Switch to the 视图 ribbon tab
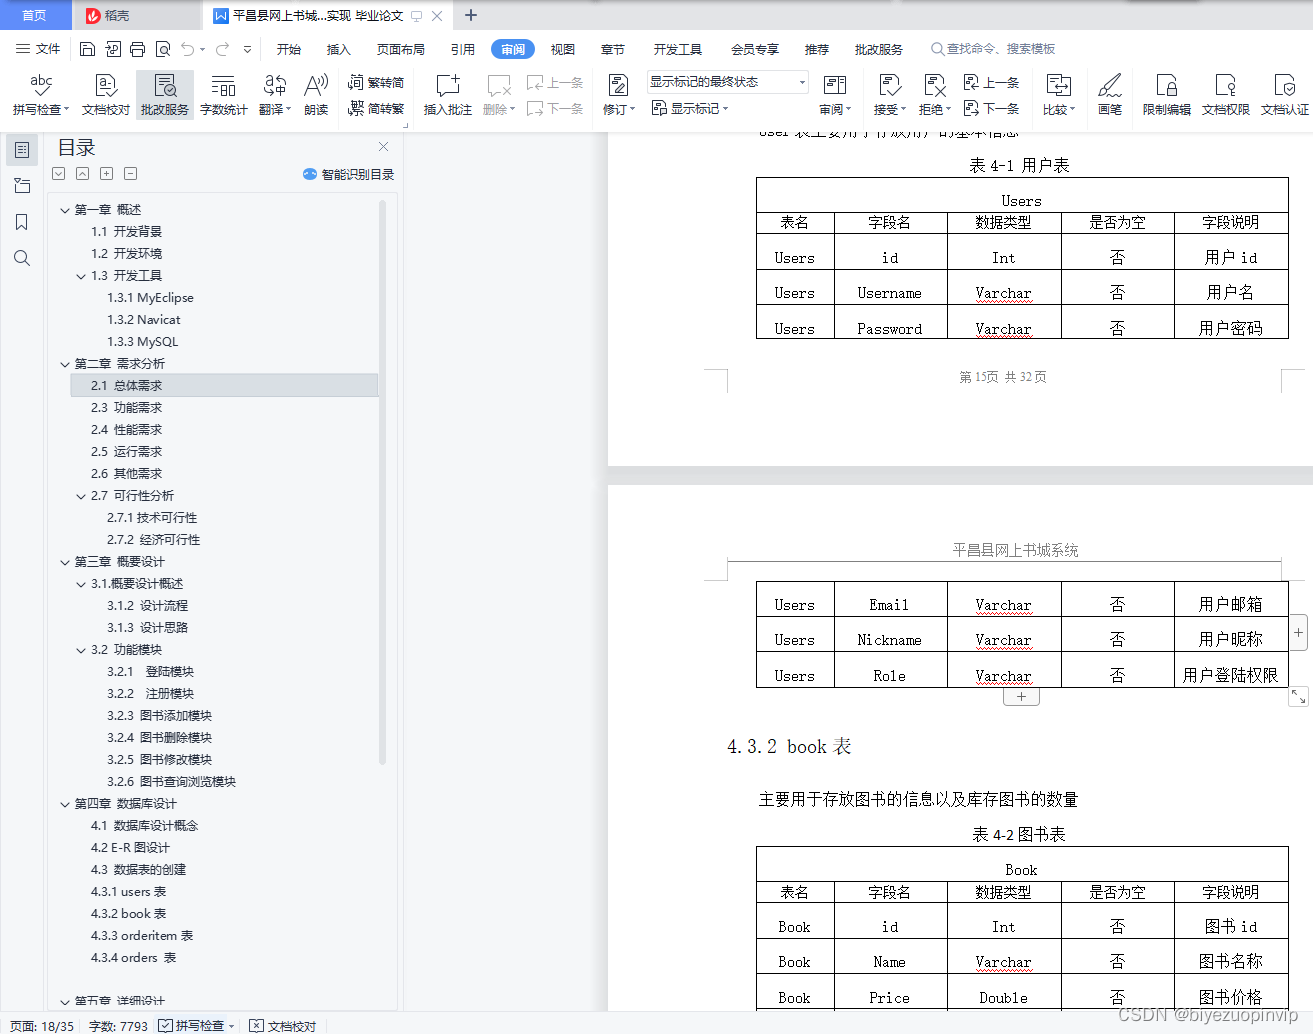1313x1034 pixels. 563,49
